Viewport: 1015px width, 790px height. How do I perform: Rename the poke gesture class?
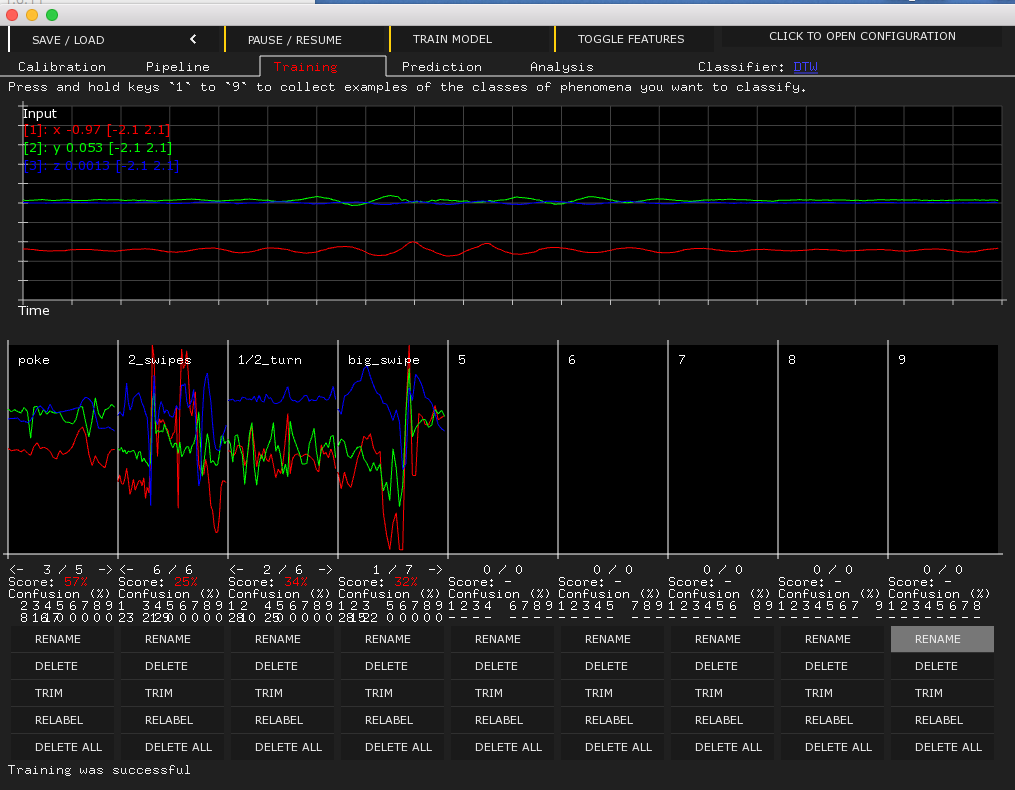63,639
